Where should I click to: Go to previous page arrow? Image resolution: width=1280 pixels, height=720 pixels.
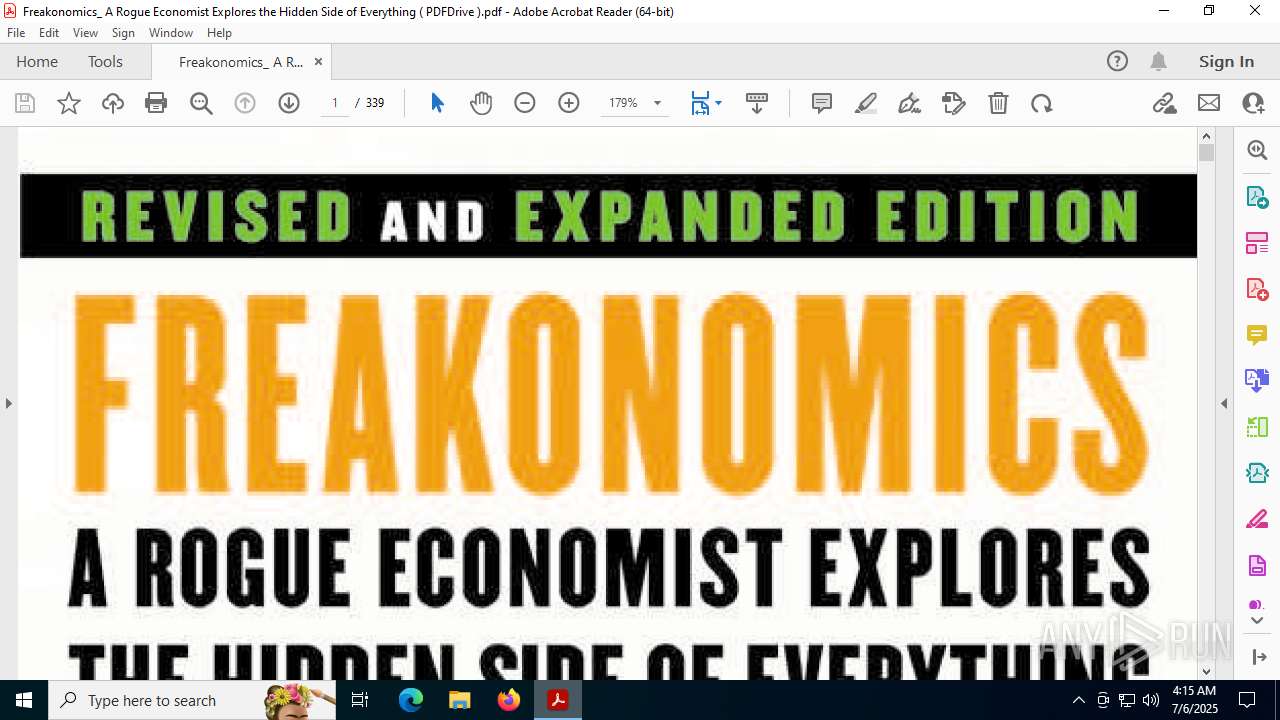coord(245,103)
